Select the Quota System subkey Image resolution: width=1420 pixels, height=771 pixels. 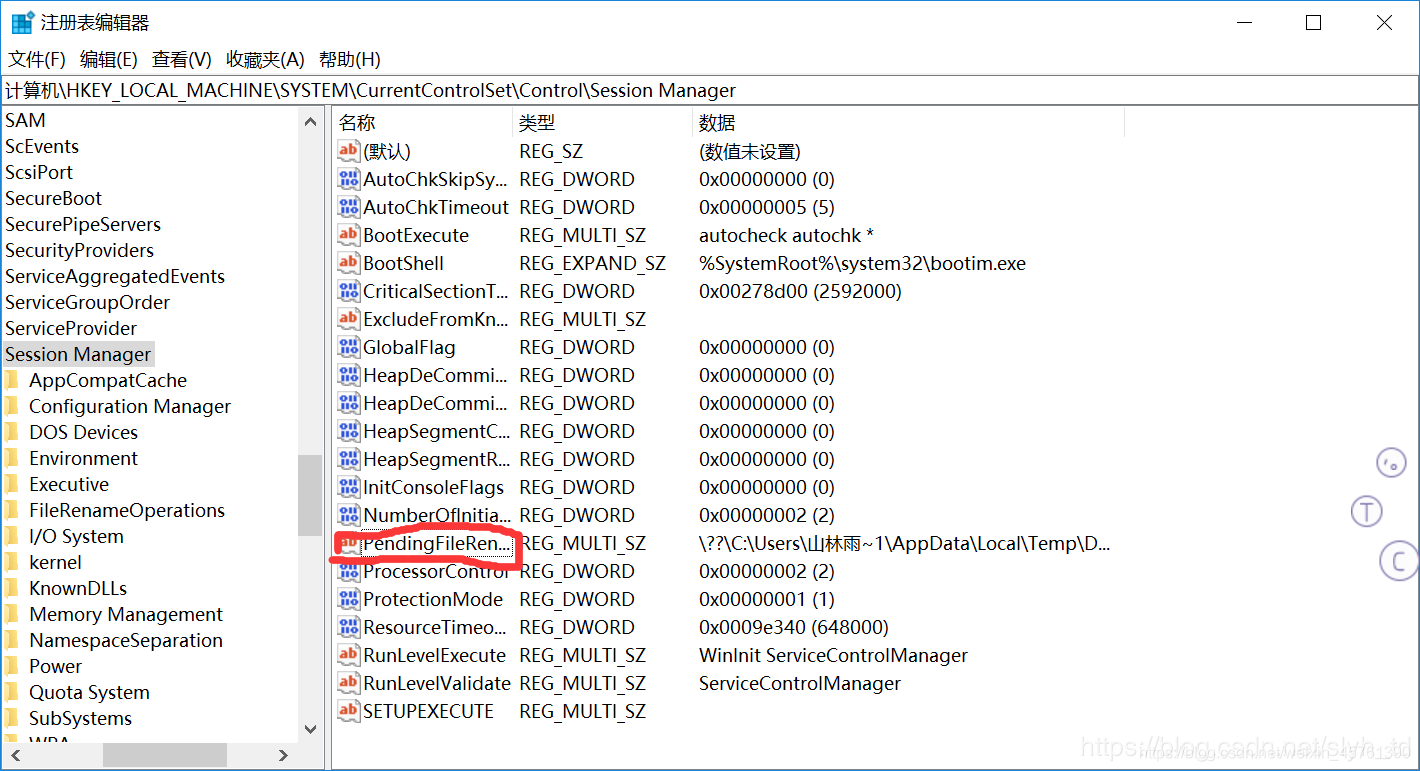[90, 691]
